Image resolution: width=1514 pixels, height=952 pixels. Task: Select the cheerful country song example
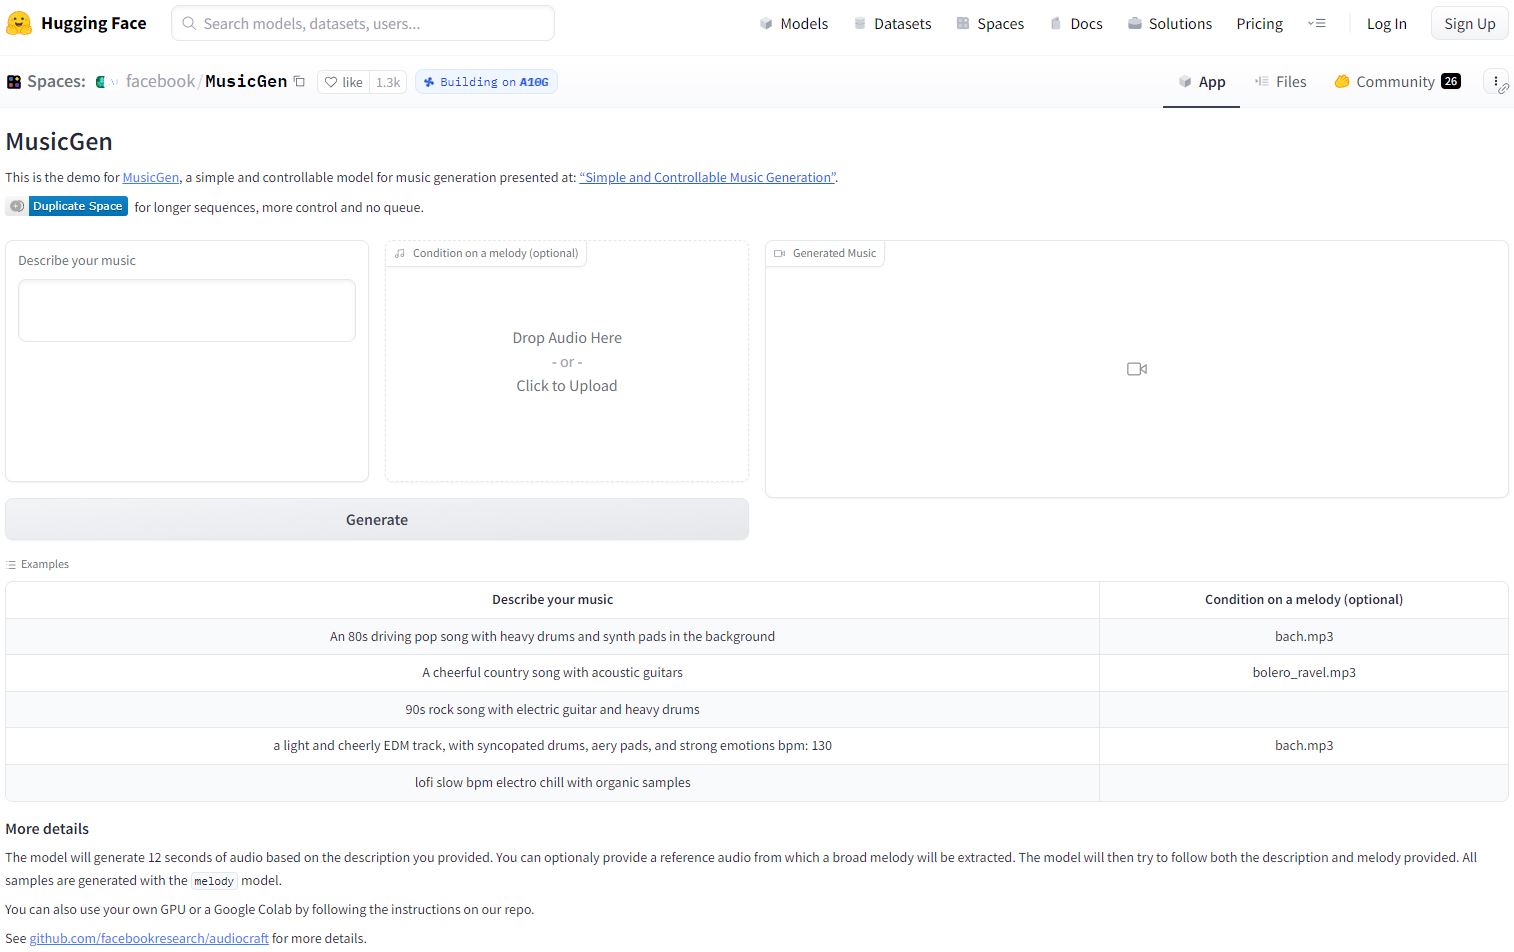point(552,673)
